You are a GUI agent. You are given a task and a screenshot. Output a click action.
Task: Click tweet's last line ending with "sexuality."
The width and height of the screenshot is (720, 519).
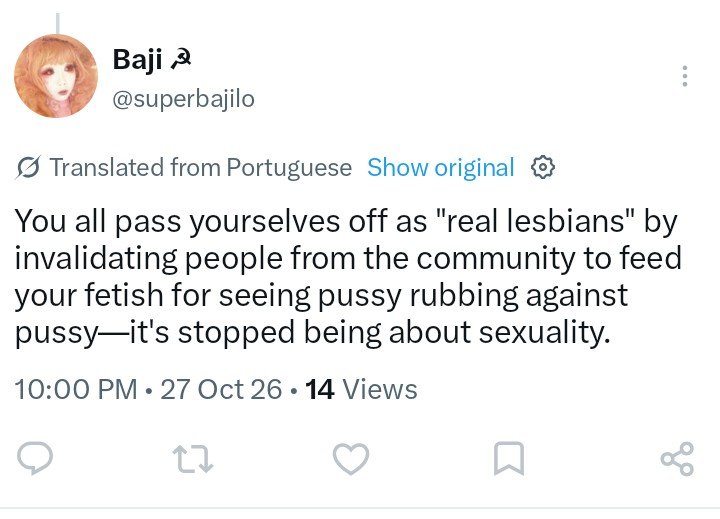point(313,332)
